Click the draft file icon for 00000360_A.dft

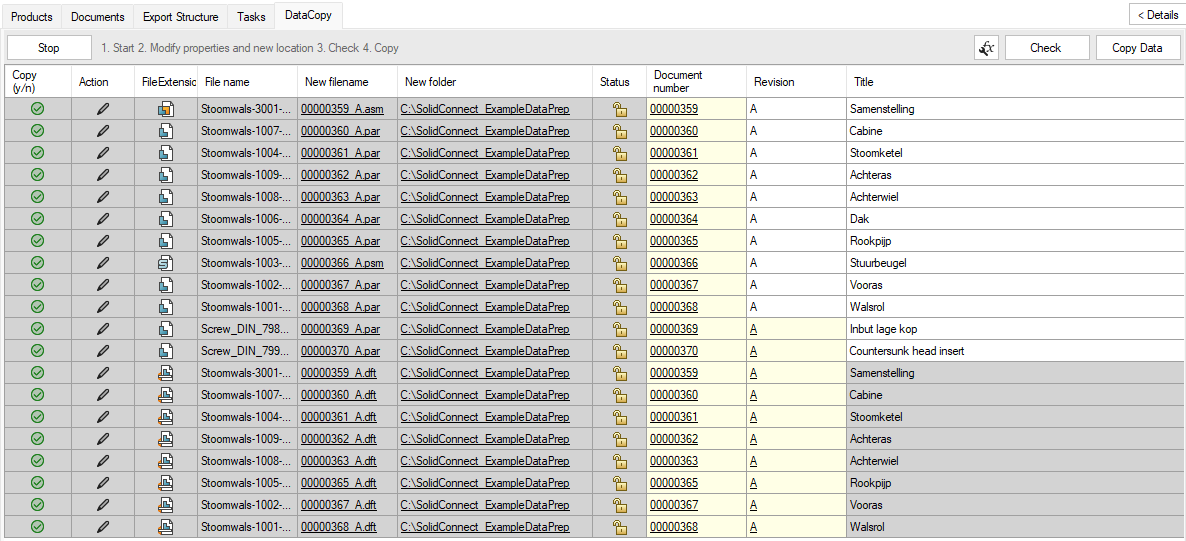[x=166, y=395]
